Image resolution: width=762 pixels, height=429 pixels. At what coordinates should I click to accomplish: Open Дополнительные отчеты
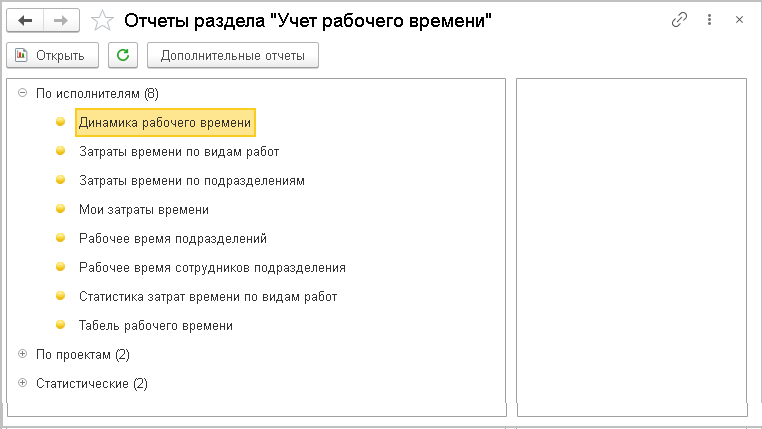[232, 55]
